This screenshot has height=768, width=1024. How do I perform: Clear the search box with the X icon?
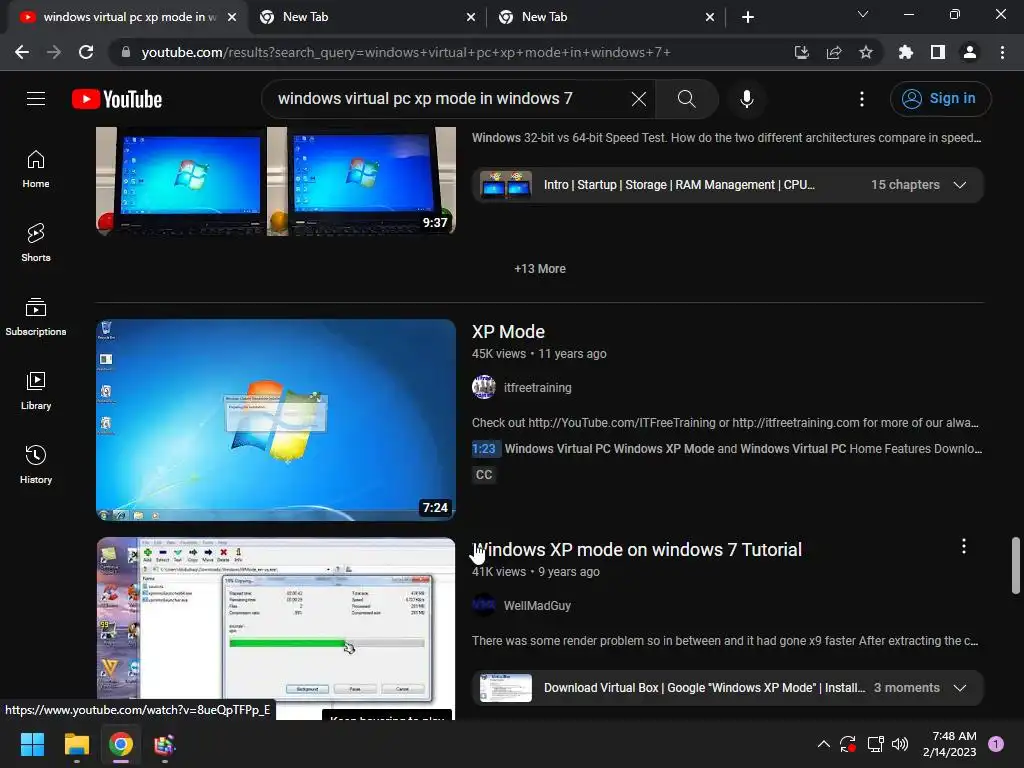tap(639, 99)
